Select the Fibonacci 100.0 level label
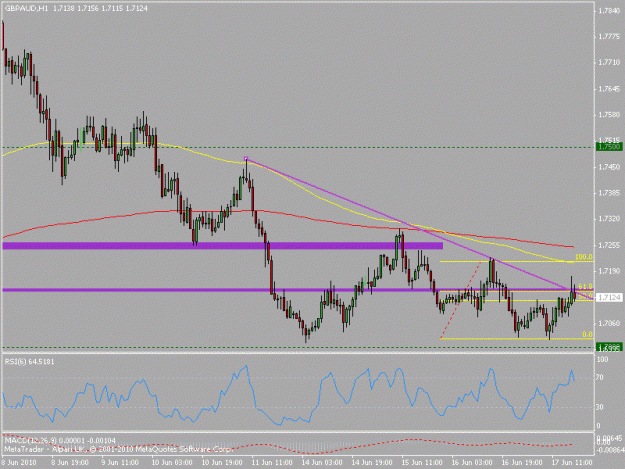 [x=584, y=257]
